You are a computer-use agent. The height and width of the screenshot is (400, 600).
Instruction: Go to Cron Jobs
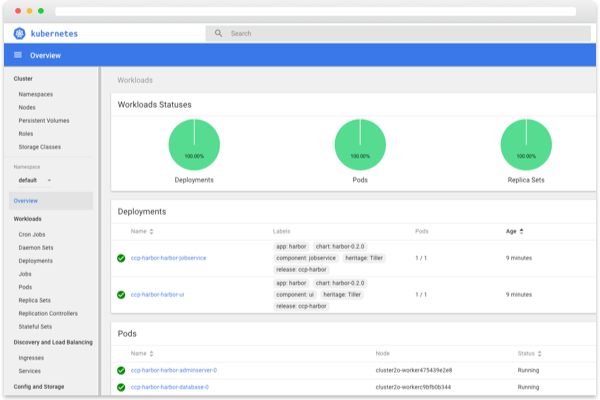coord(32,234)
